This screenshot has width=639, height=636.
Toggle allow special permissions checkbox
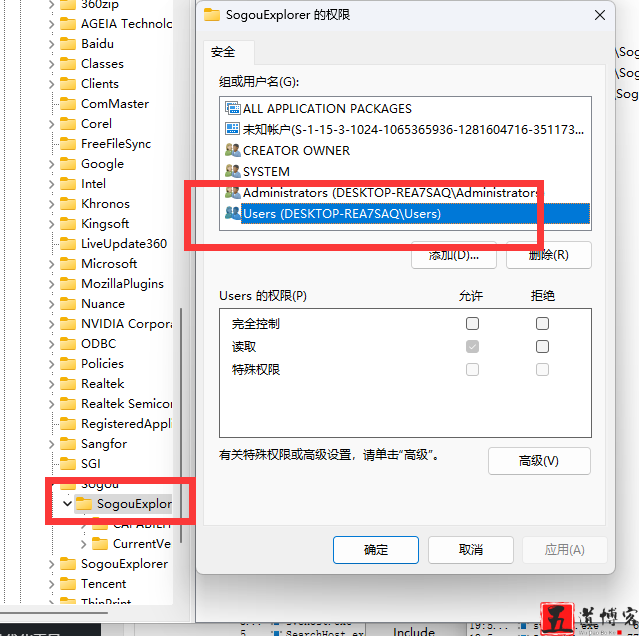472,370
